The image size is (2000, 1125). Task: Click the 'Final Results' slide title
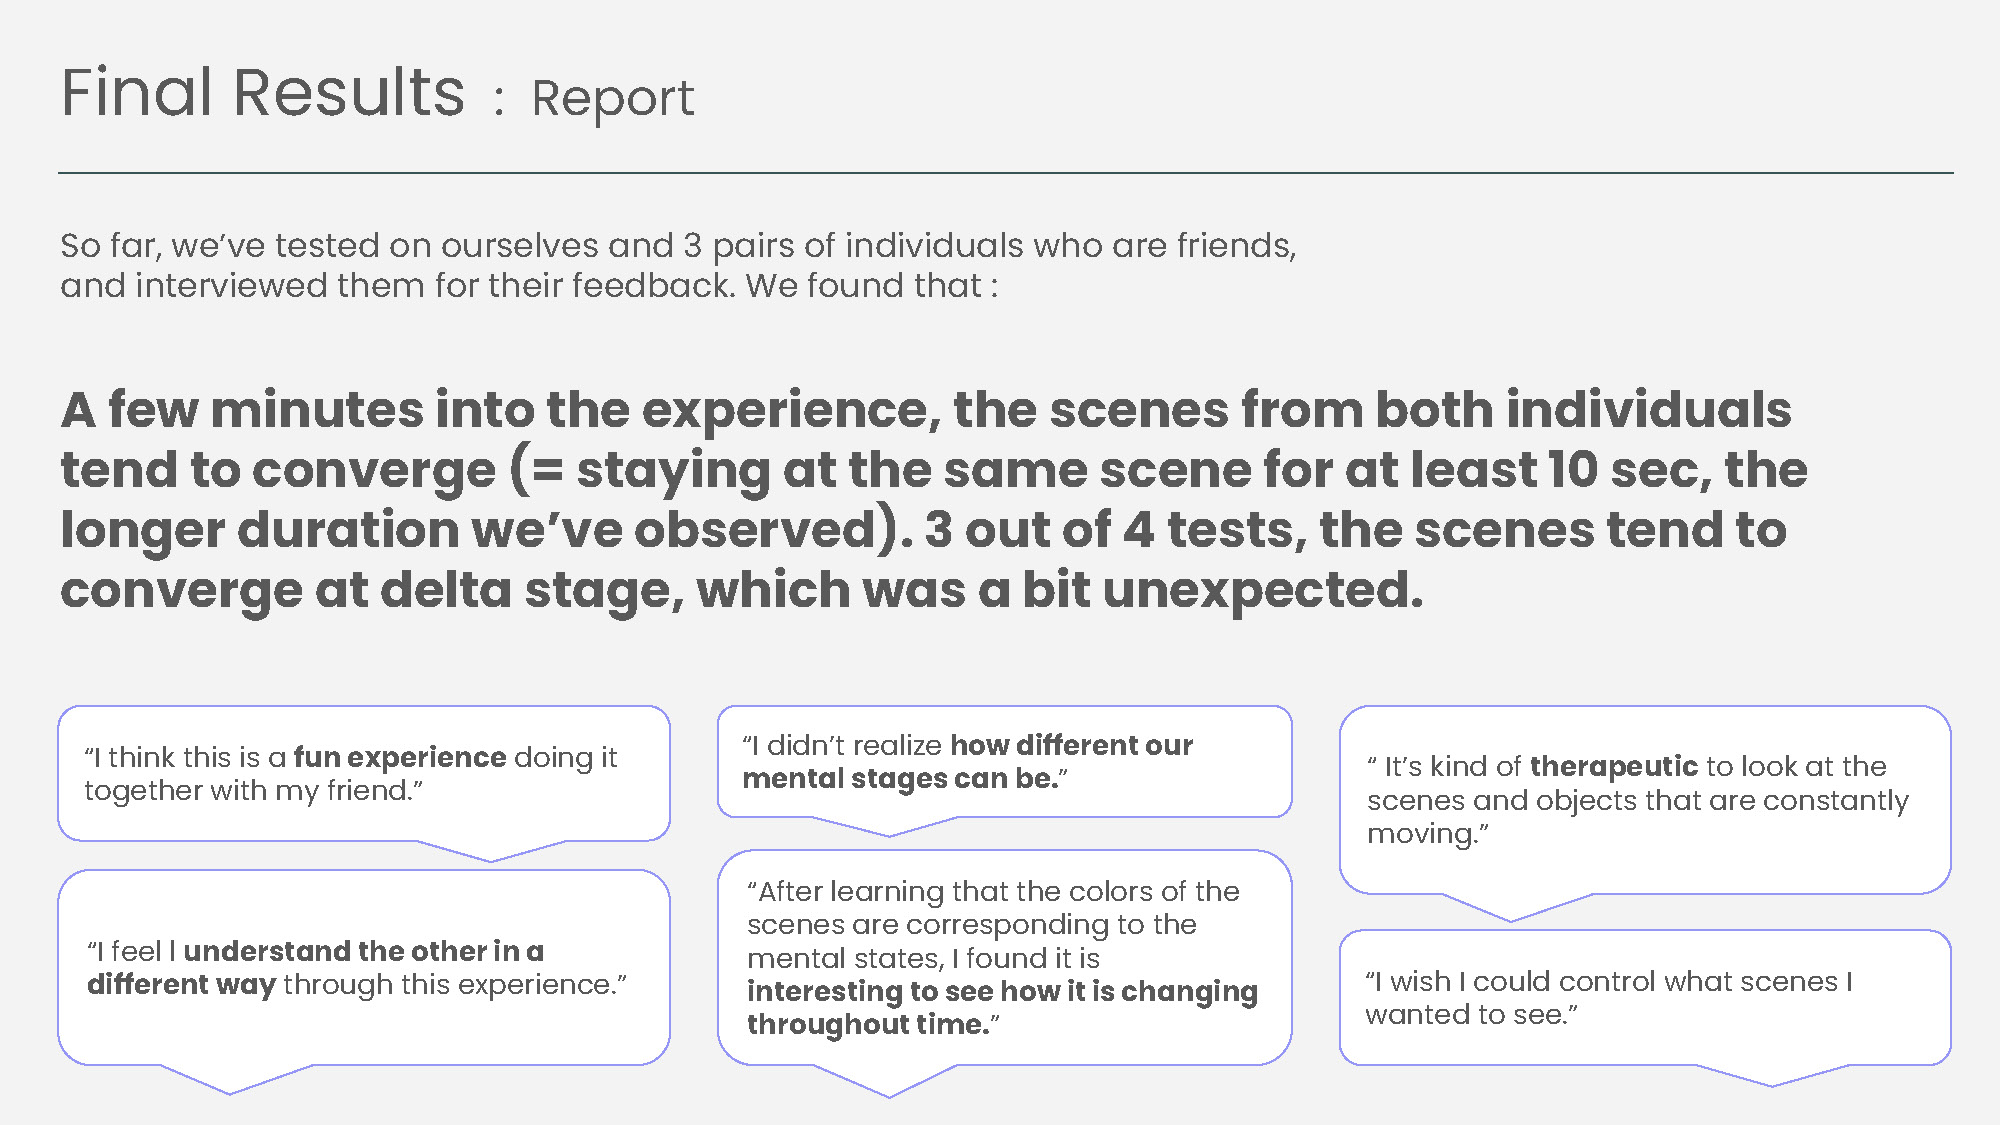pyautogui.click(x=263, y=93)
